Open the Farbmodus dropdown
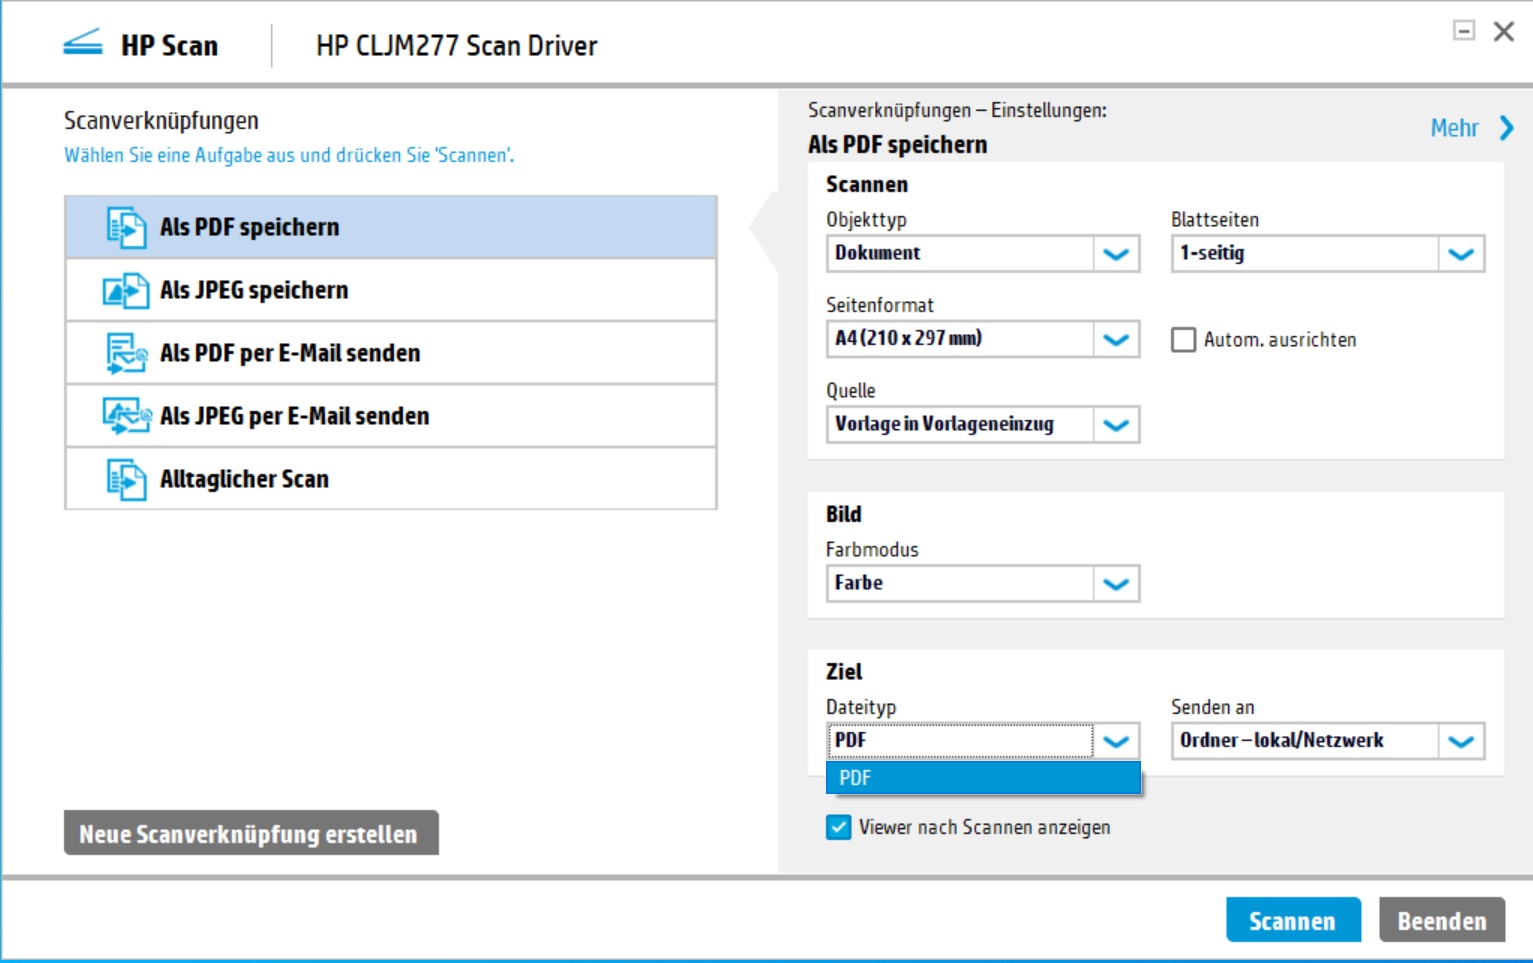Image resolution: width=1533 pixels, height=963 pixels. click(1116, 584)
